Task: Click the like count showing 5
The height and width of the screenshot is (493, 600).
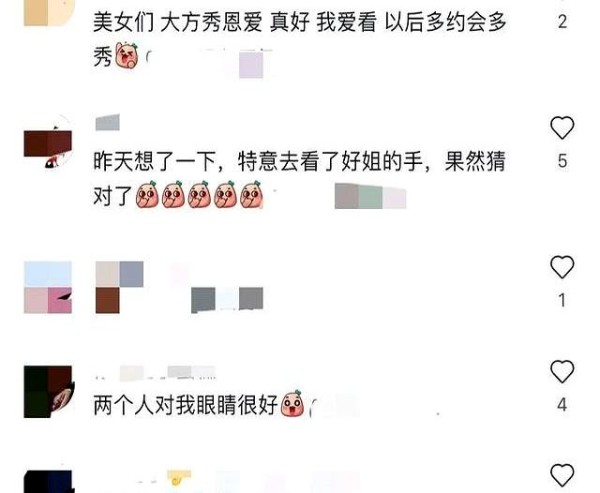Action: (562, 161)
